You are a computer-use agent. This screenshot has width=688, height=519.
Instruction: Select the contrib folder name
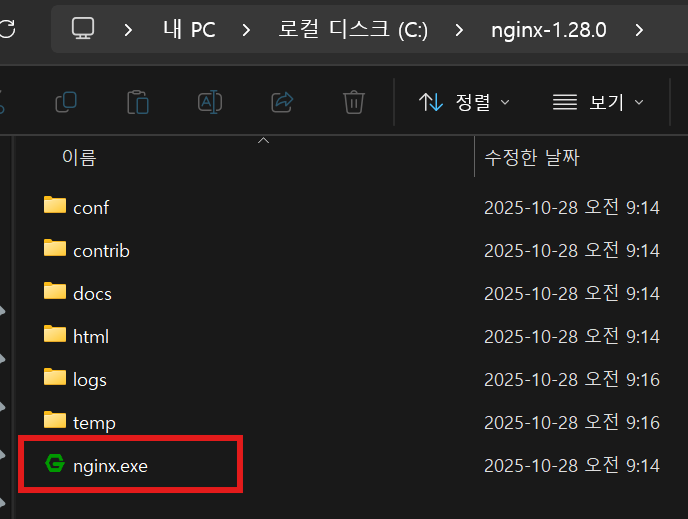101,251
